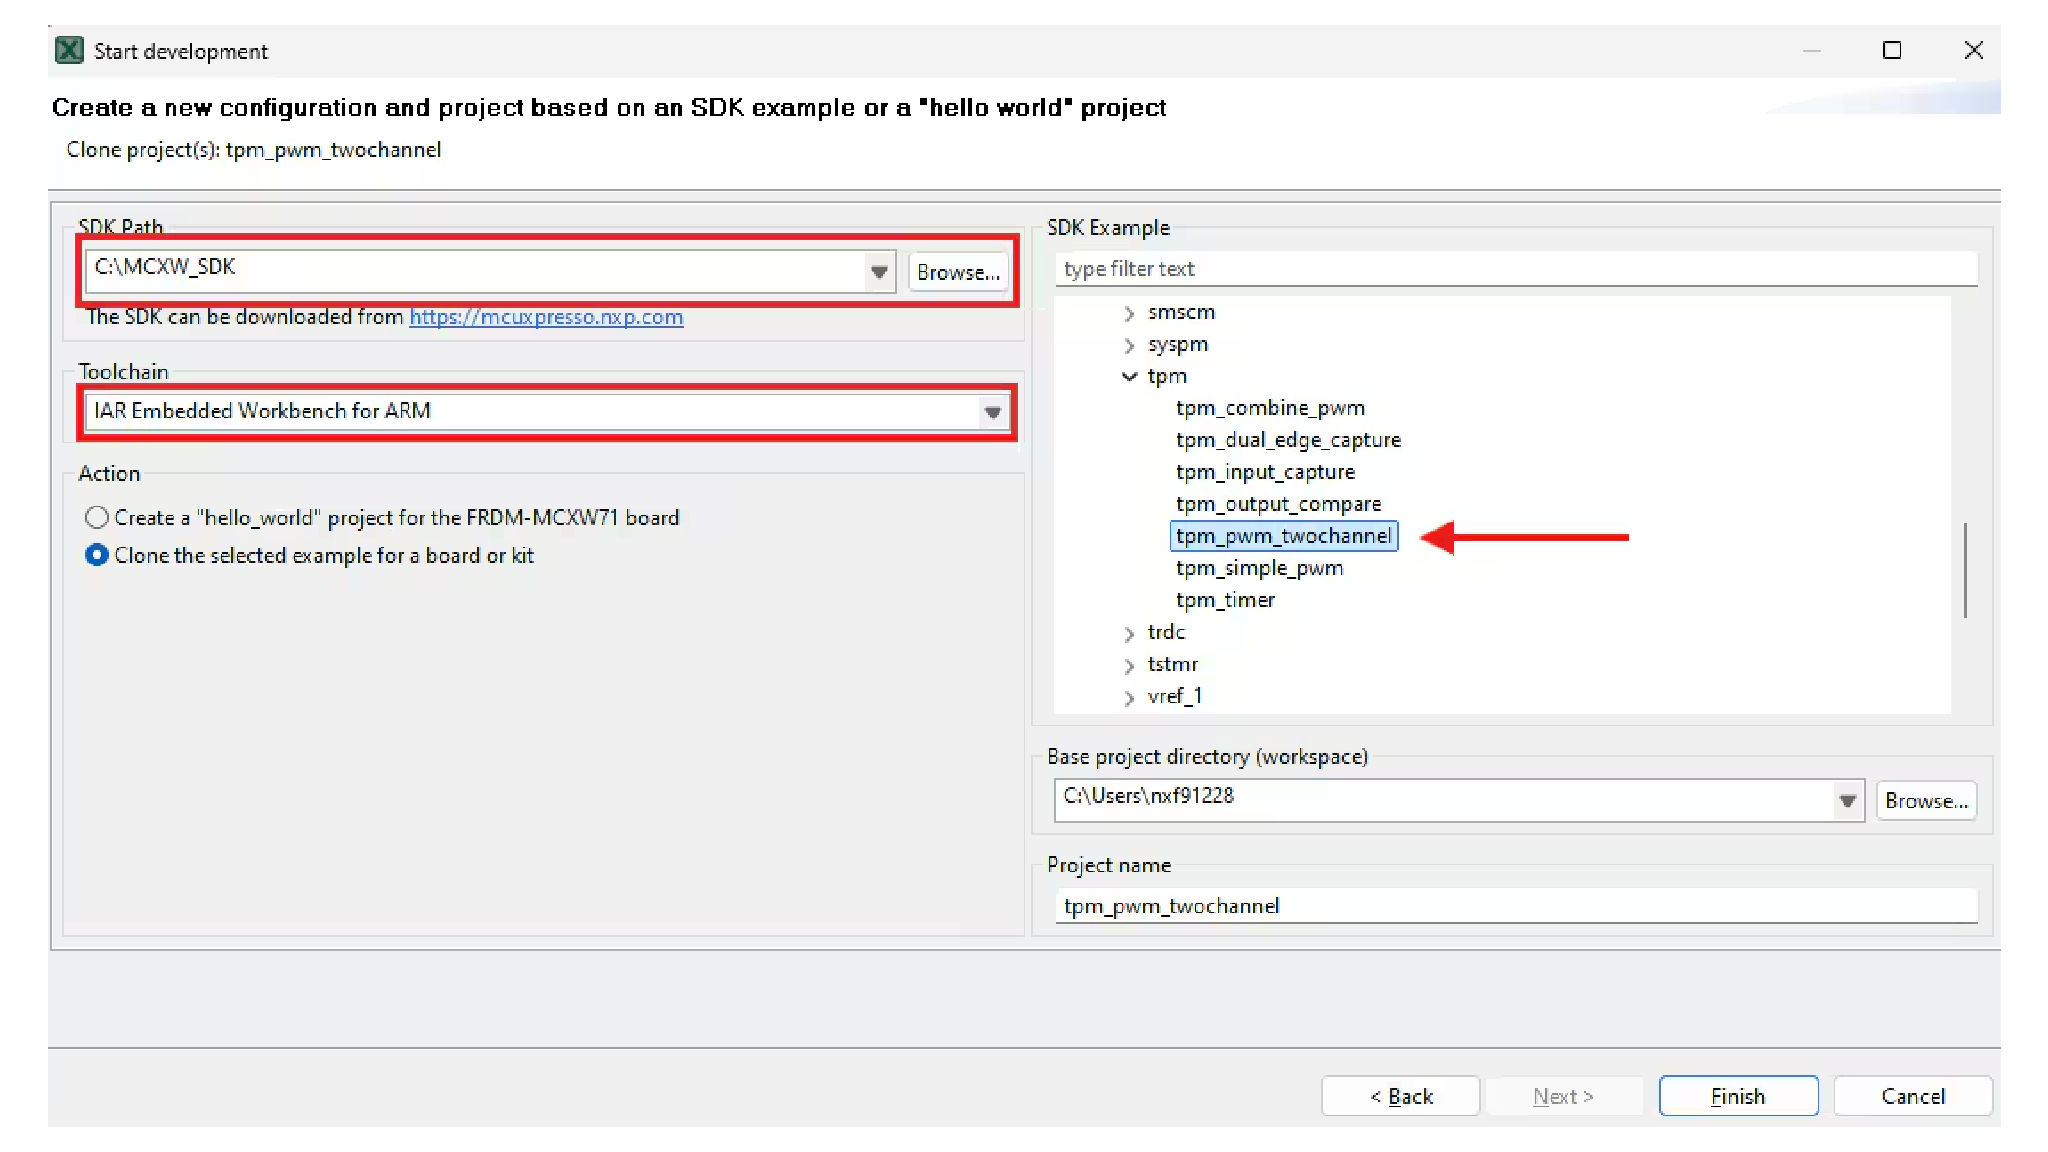Select the hello_world project radio option
The width and height of the screenshot is (2048, 1152).
[x=97, y=517]
